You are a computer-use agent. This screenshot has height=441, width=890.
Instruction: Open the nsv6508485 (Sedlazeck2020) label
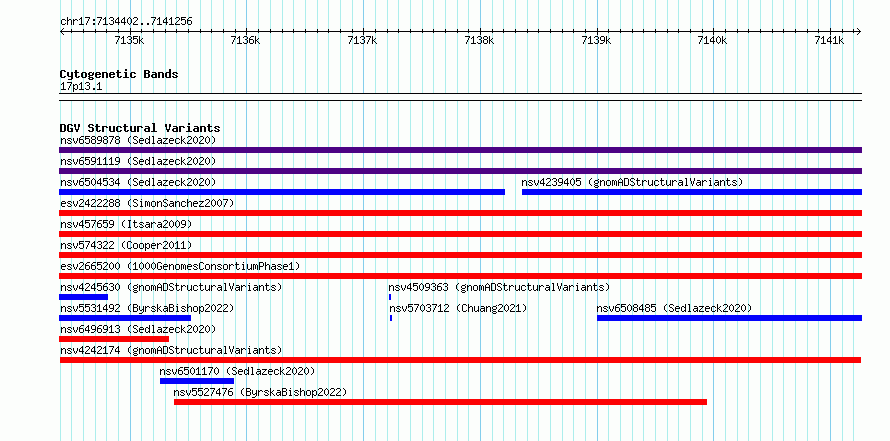(x=674, y=308)
